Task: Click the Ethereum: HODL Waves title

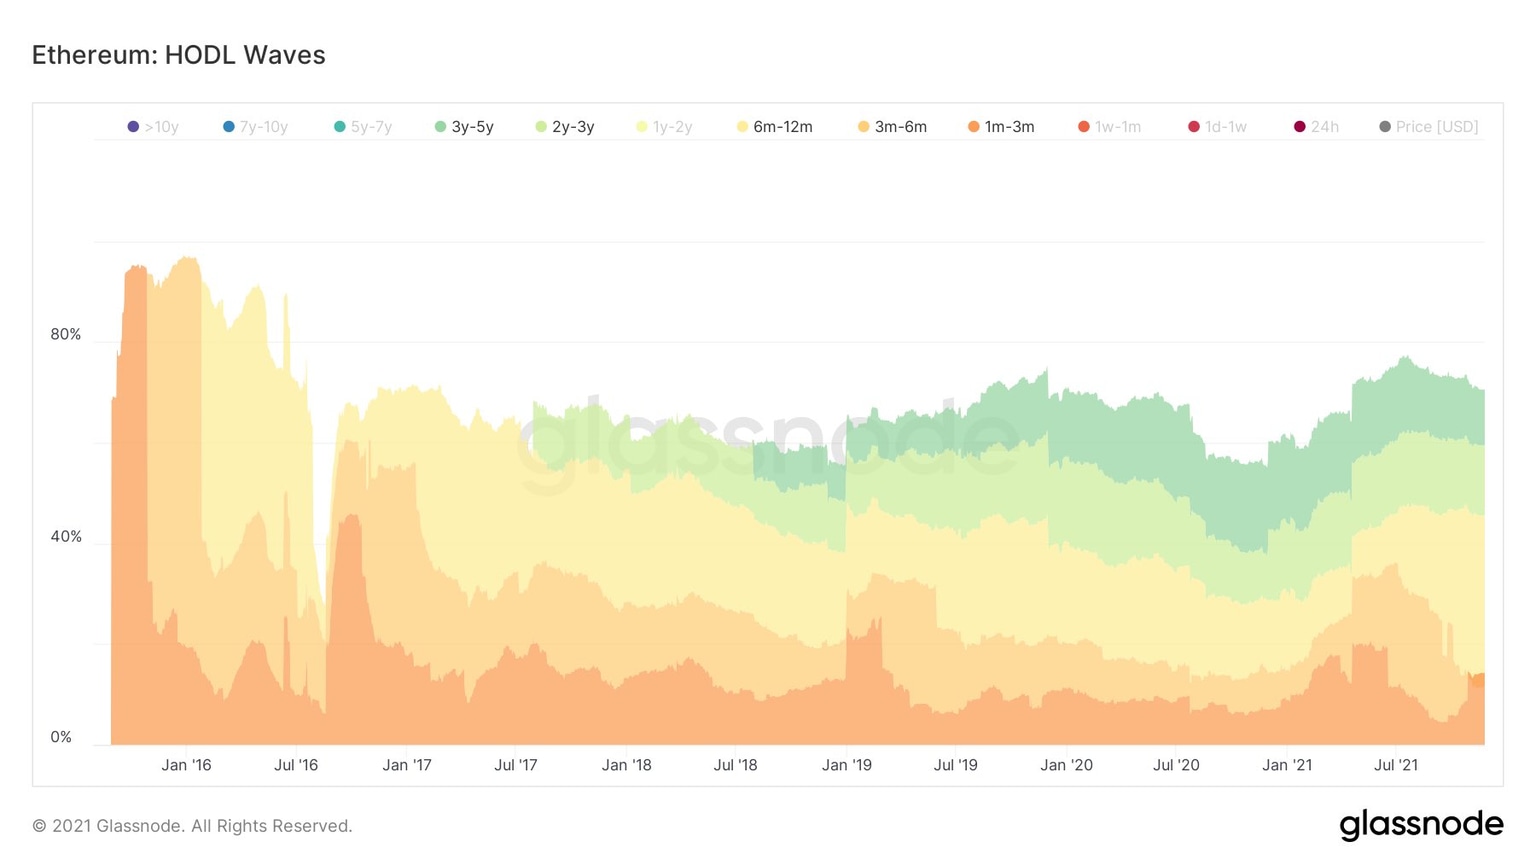Action: pos(178,55)
